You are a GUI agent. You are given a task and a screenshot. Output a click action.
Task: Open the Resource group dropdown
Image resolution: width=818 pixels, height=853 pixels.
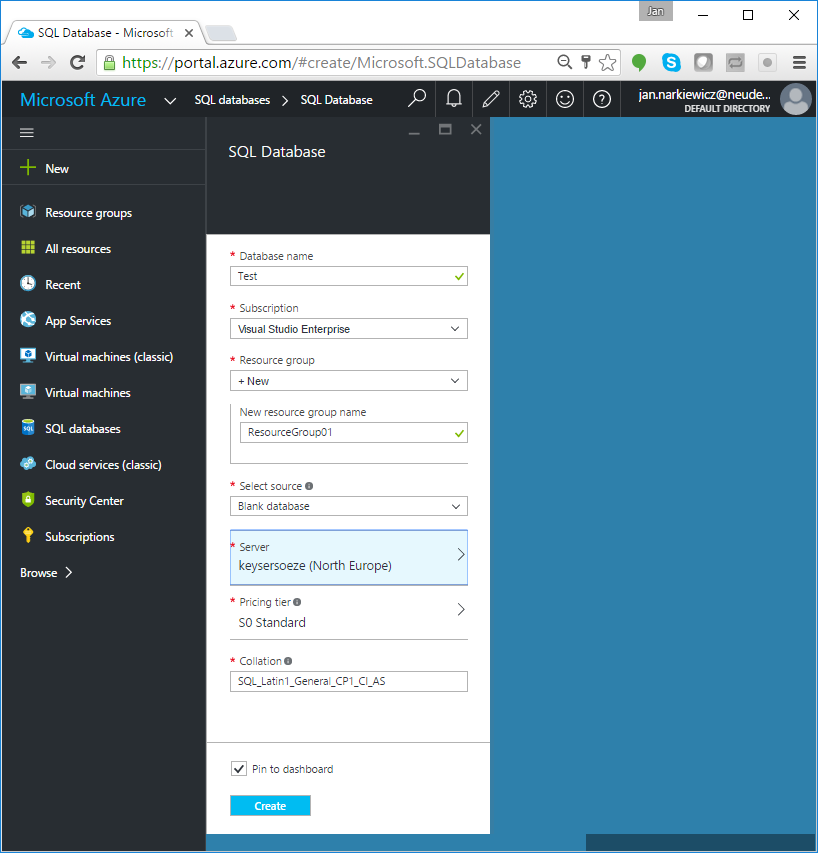(348, 380)
